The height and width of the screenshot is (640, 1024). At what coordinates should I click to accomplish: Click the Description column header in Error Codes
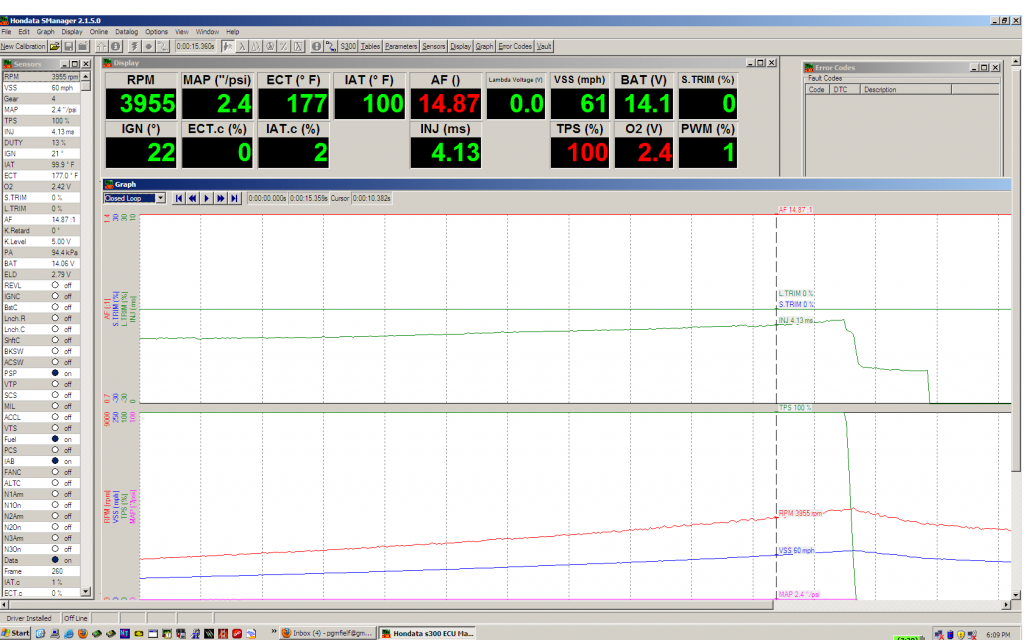(x=905, y=89)
